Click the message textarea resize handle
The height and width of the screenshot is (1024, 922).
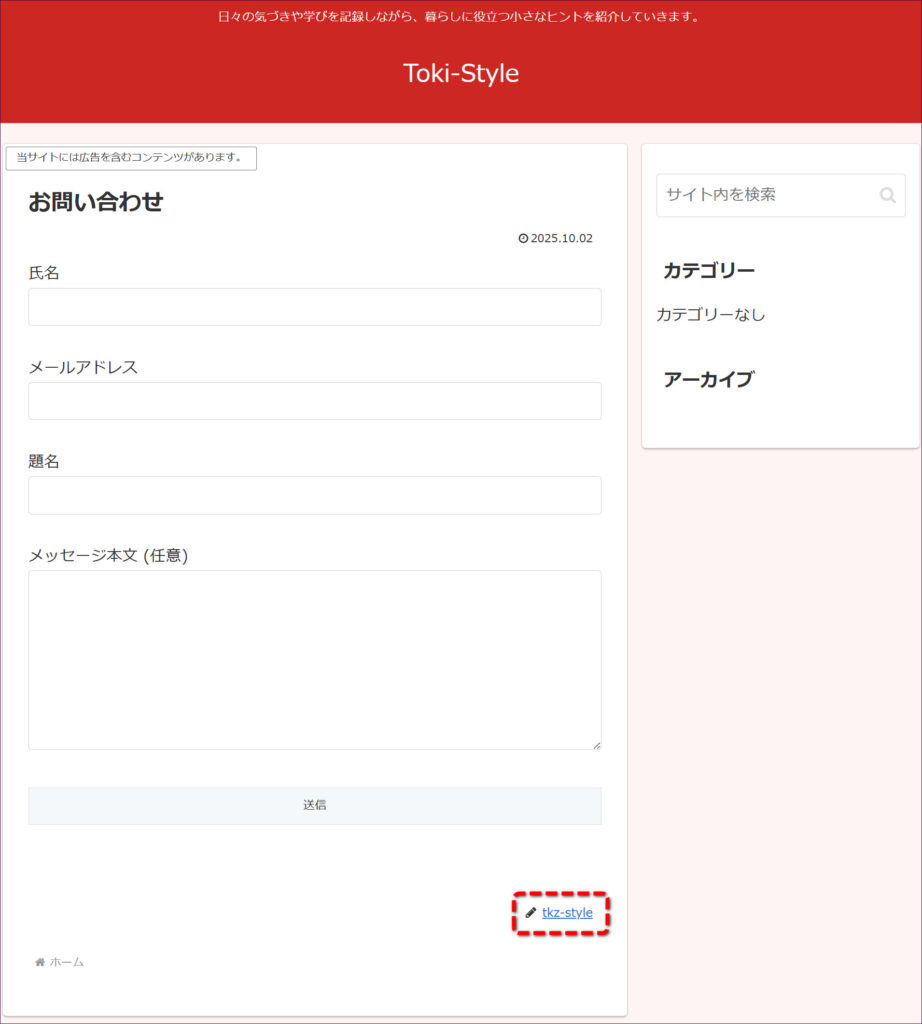(x=597, y=744)
